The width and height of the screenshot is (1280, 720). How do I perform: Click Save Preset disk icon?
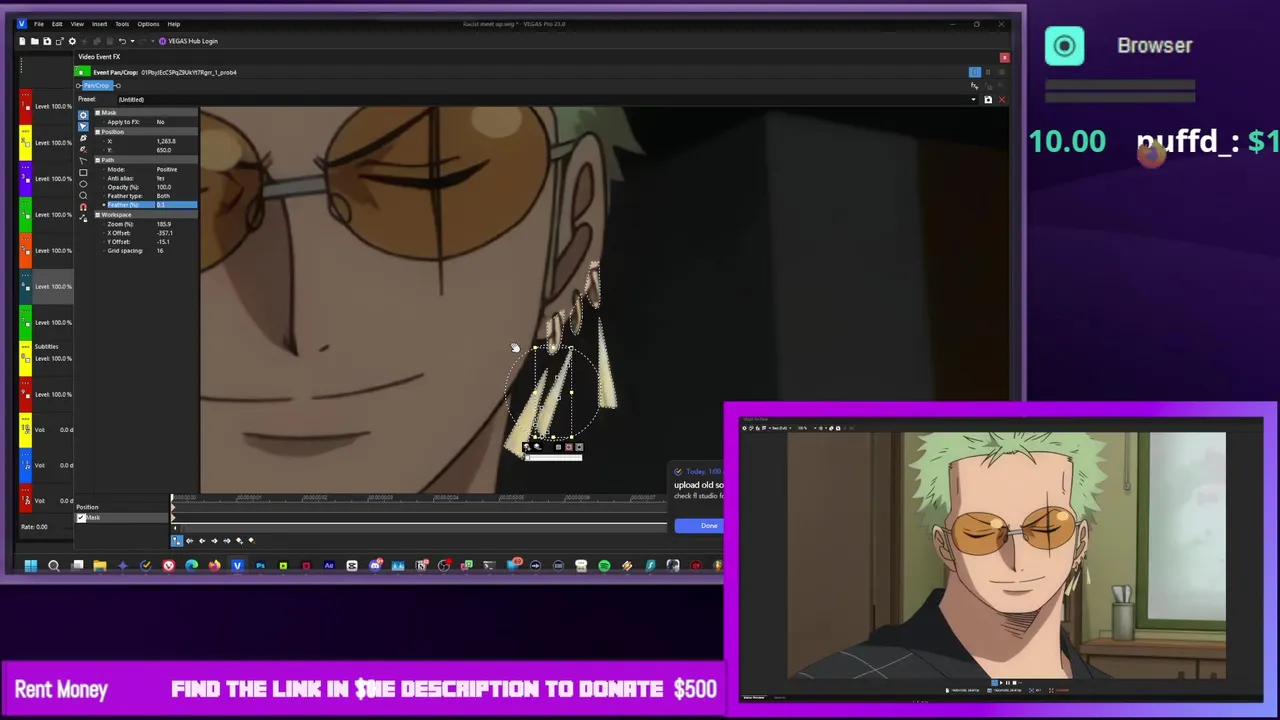pos(988,100)
